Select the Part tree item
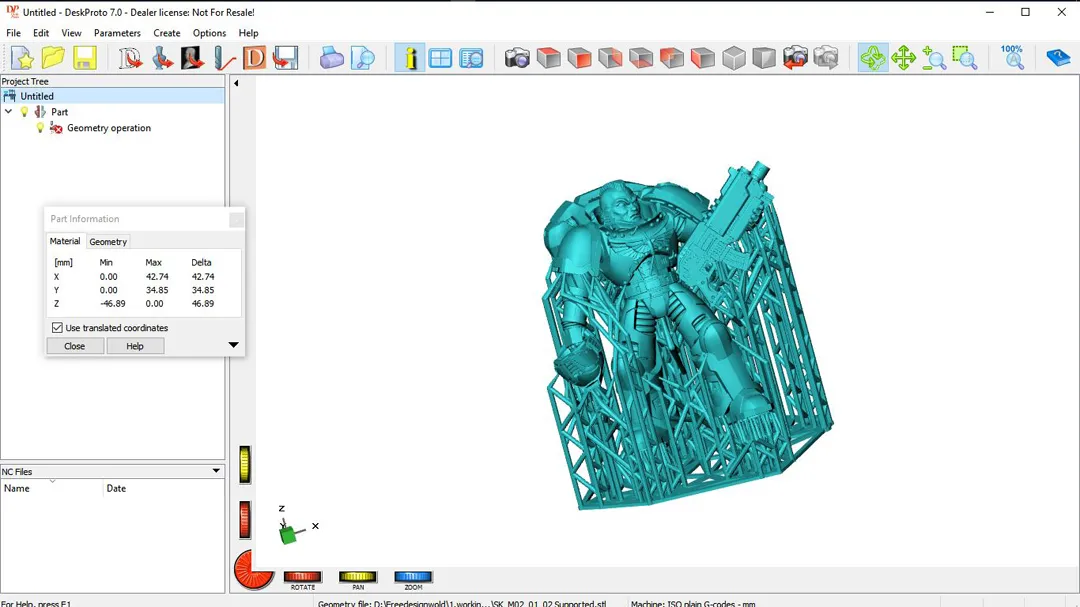 click(x=59, y=112)
